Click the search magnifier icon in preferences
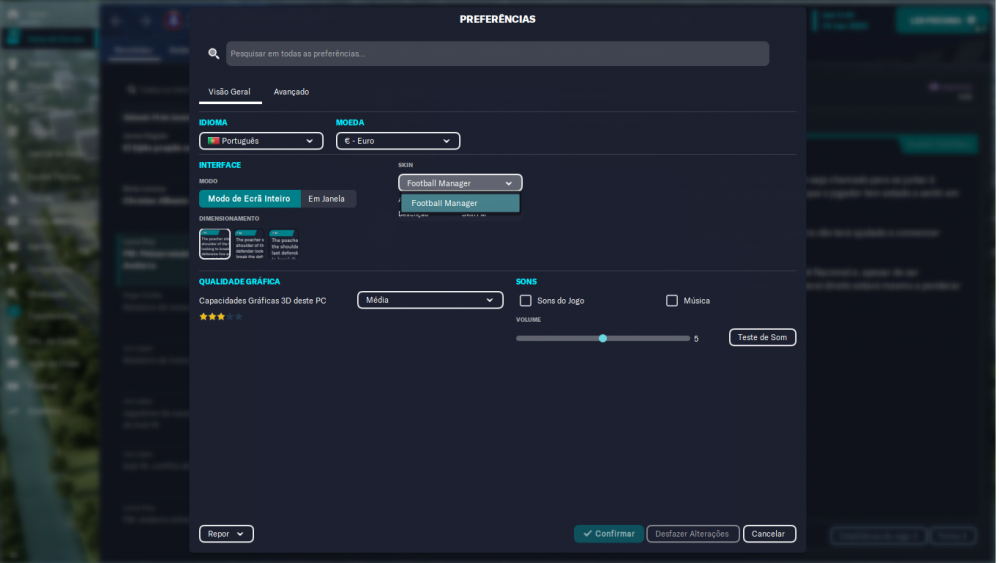This screenshot has height=563, width=1000. pyautogui.click(x=214, y=54)
